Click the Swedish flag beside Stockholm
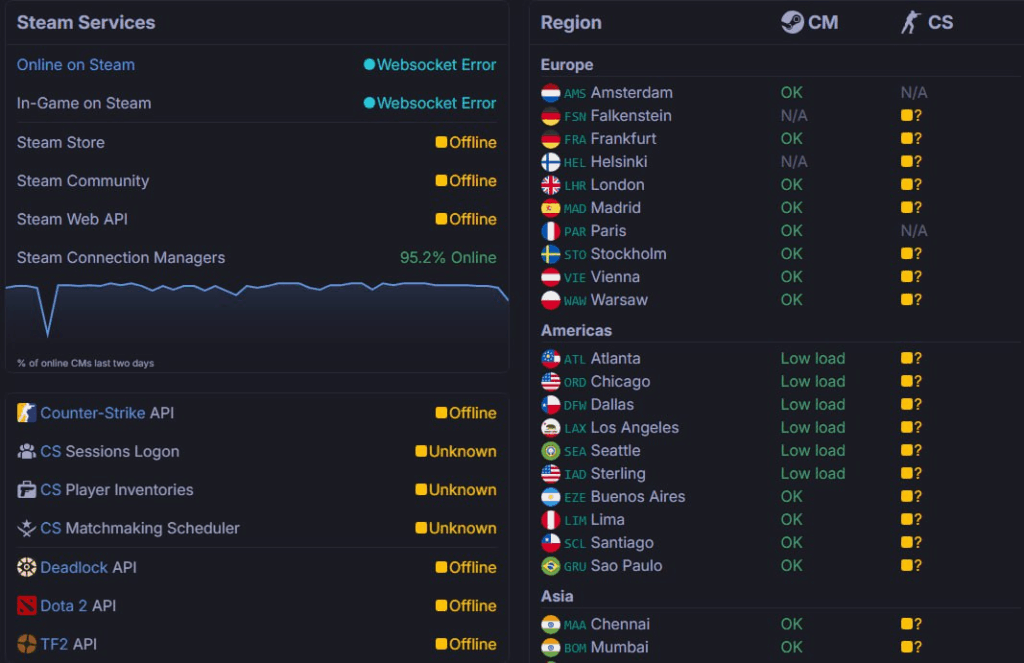Viewport: 1024px width, 663px height. [551, 254]
